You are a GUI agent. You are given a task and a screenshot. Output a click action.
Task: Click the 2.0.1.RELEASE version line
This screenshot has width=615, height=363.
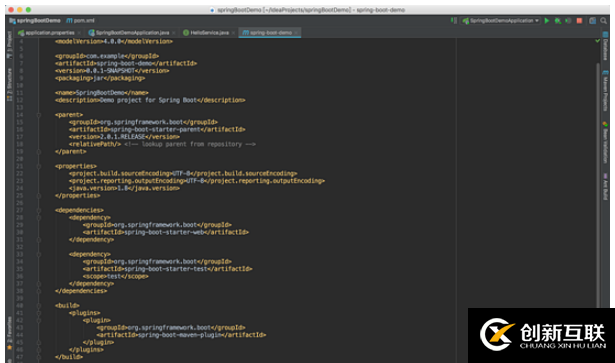tap(124, 137)
